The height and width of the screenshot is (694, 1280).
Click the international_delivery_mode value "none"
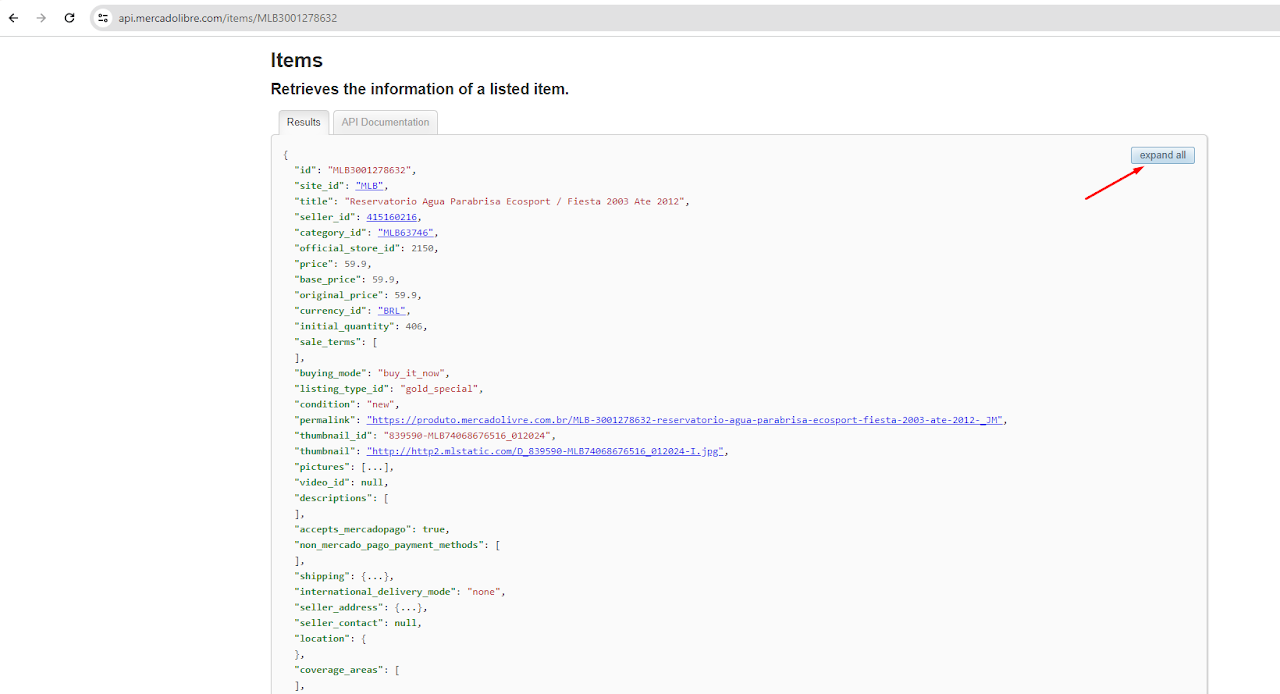click(x=484, y=592)
